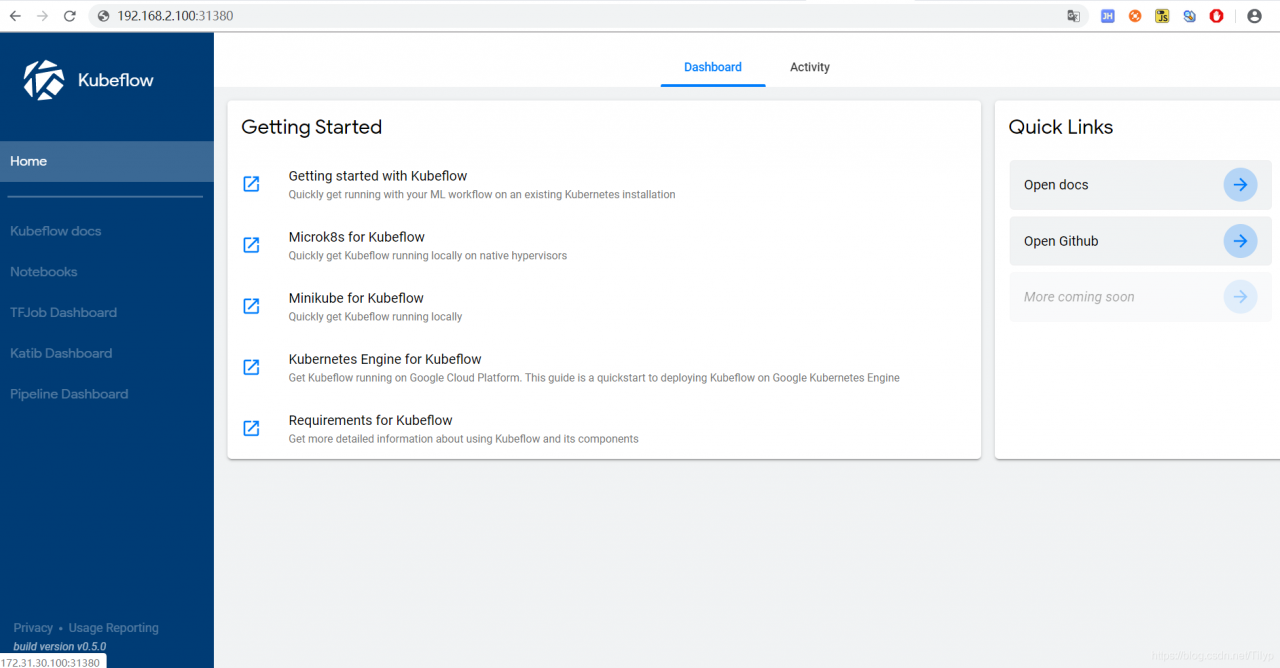1280x668 pixels.
Task: Open Pipeline Dashboard in the sidebar
Action: click(69, 394)
